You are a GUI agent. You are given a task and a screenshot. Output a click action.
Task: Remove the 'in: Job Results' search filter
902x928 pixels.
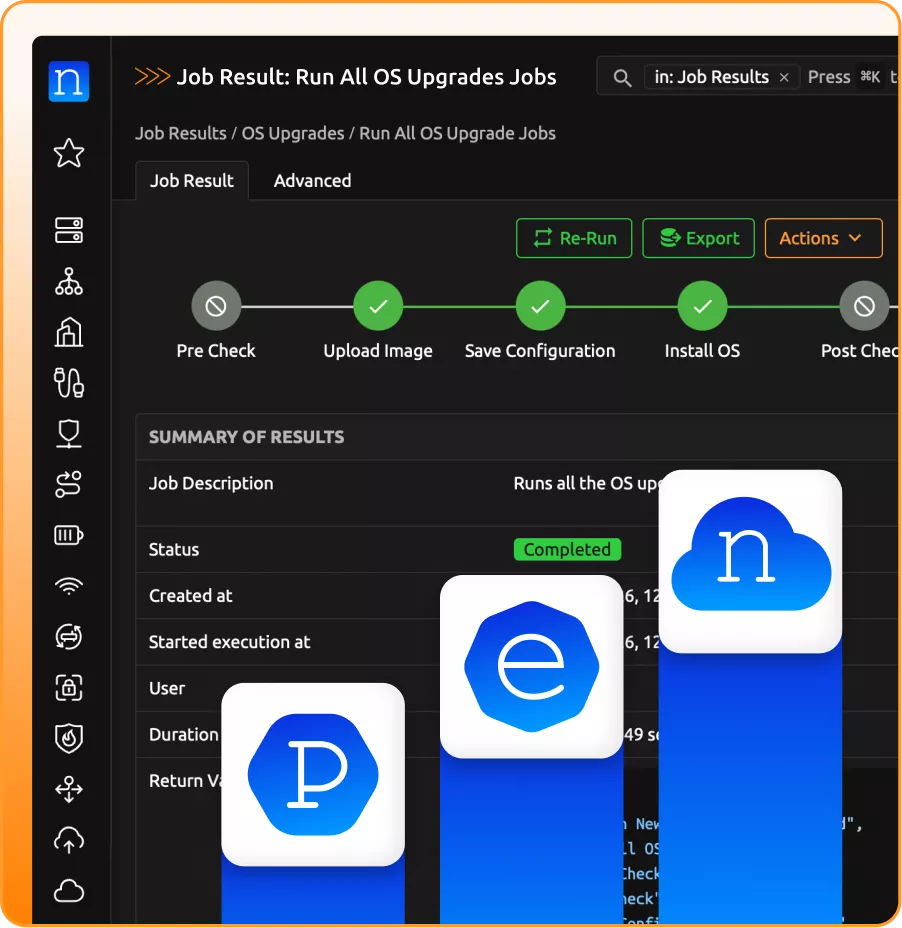(784, 77)
